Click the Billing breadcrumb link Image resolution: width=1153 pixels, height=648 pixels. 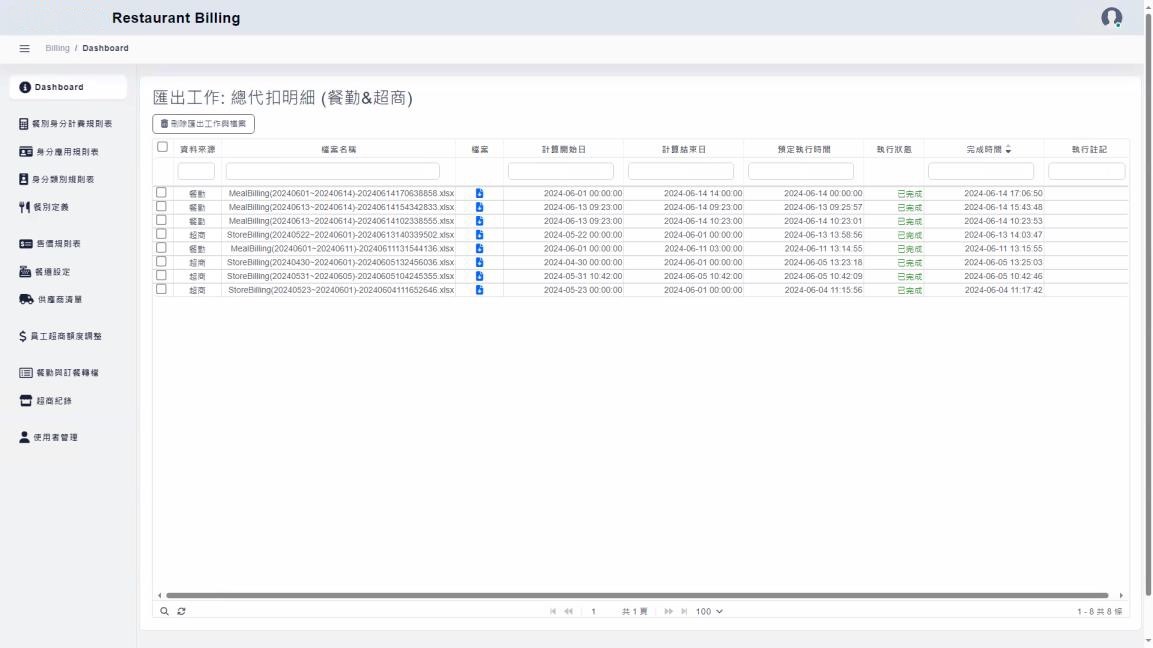pos(57,48)
